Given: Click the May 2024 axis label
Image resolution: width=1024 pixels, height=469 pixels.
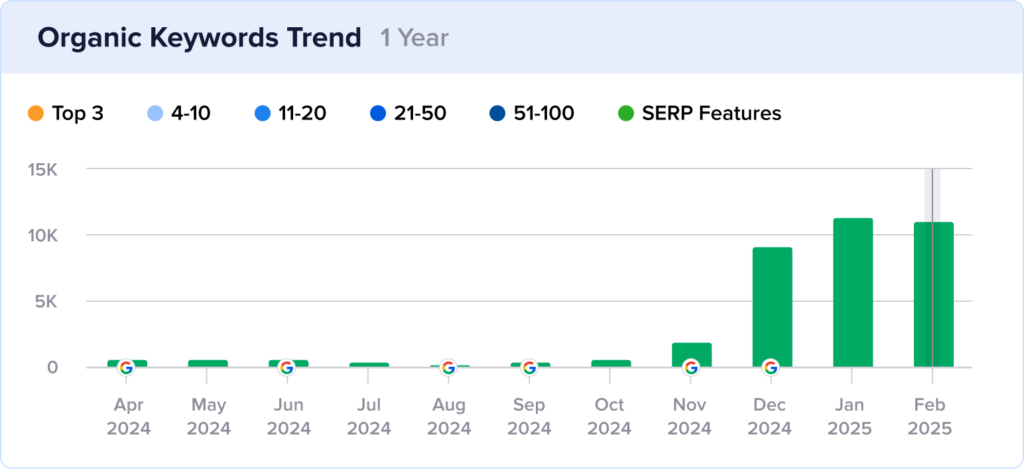Looking at the screenshot, I should click(x=208, y=417).
